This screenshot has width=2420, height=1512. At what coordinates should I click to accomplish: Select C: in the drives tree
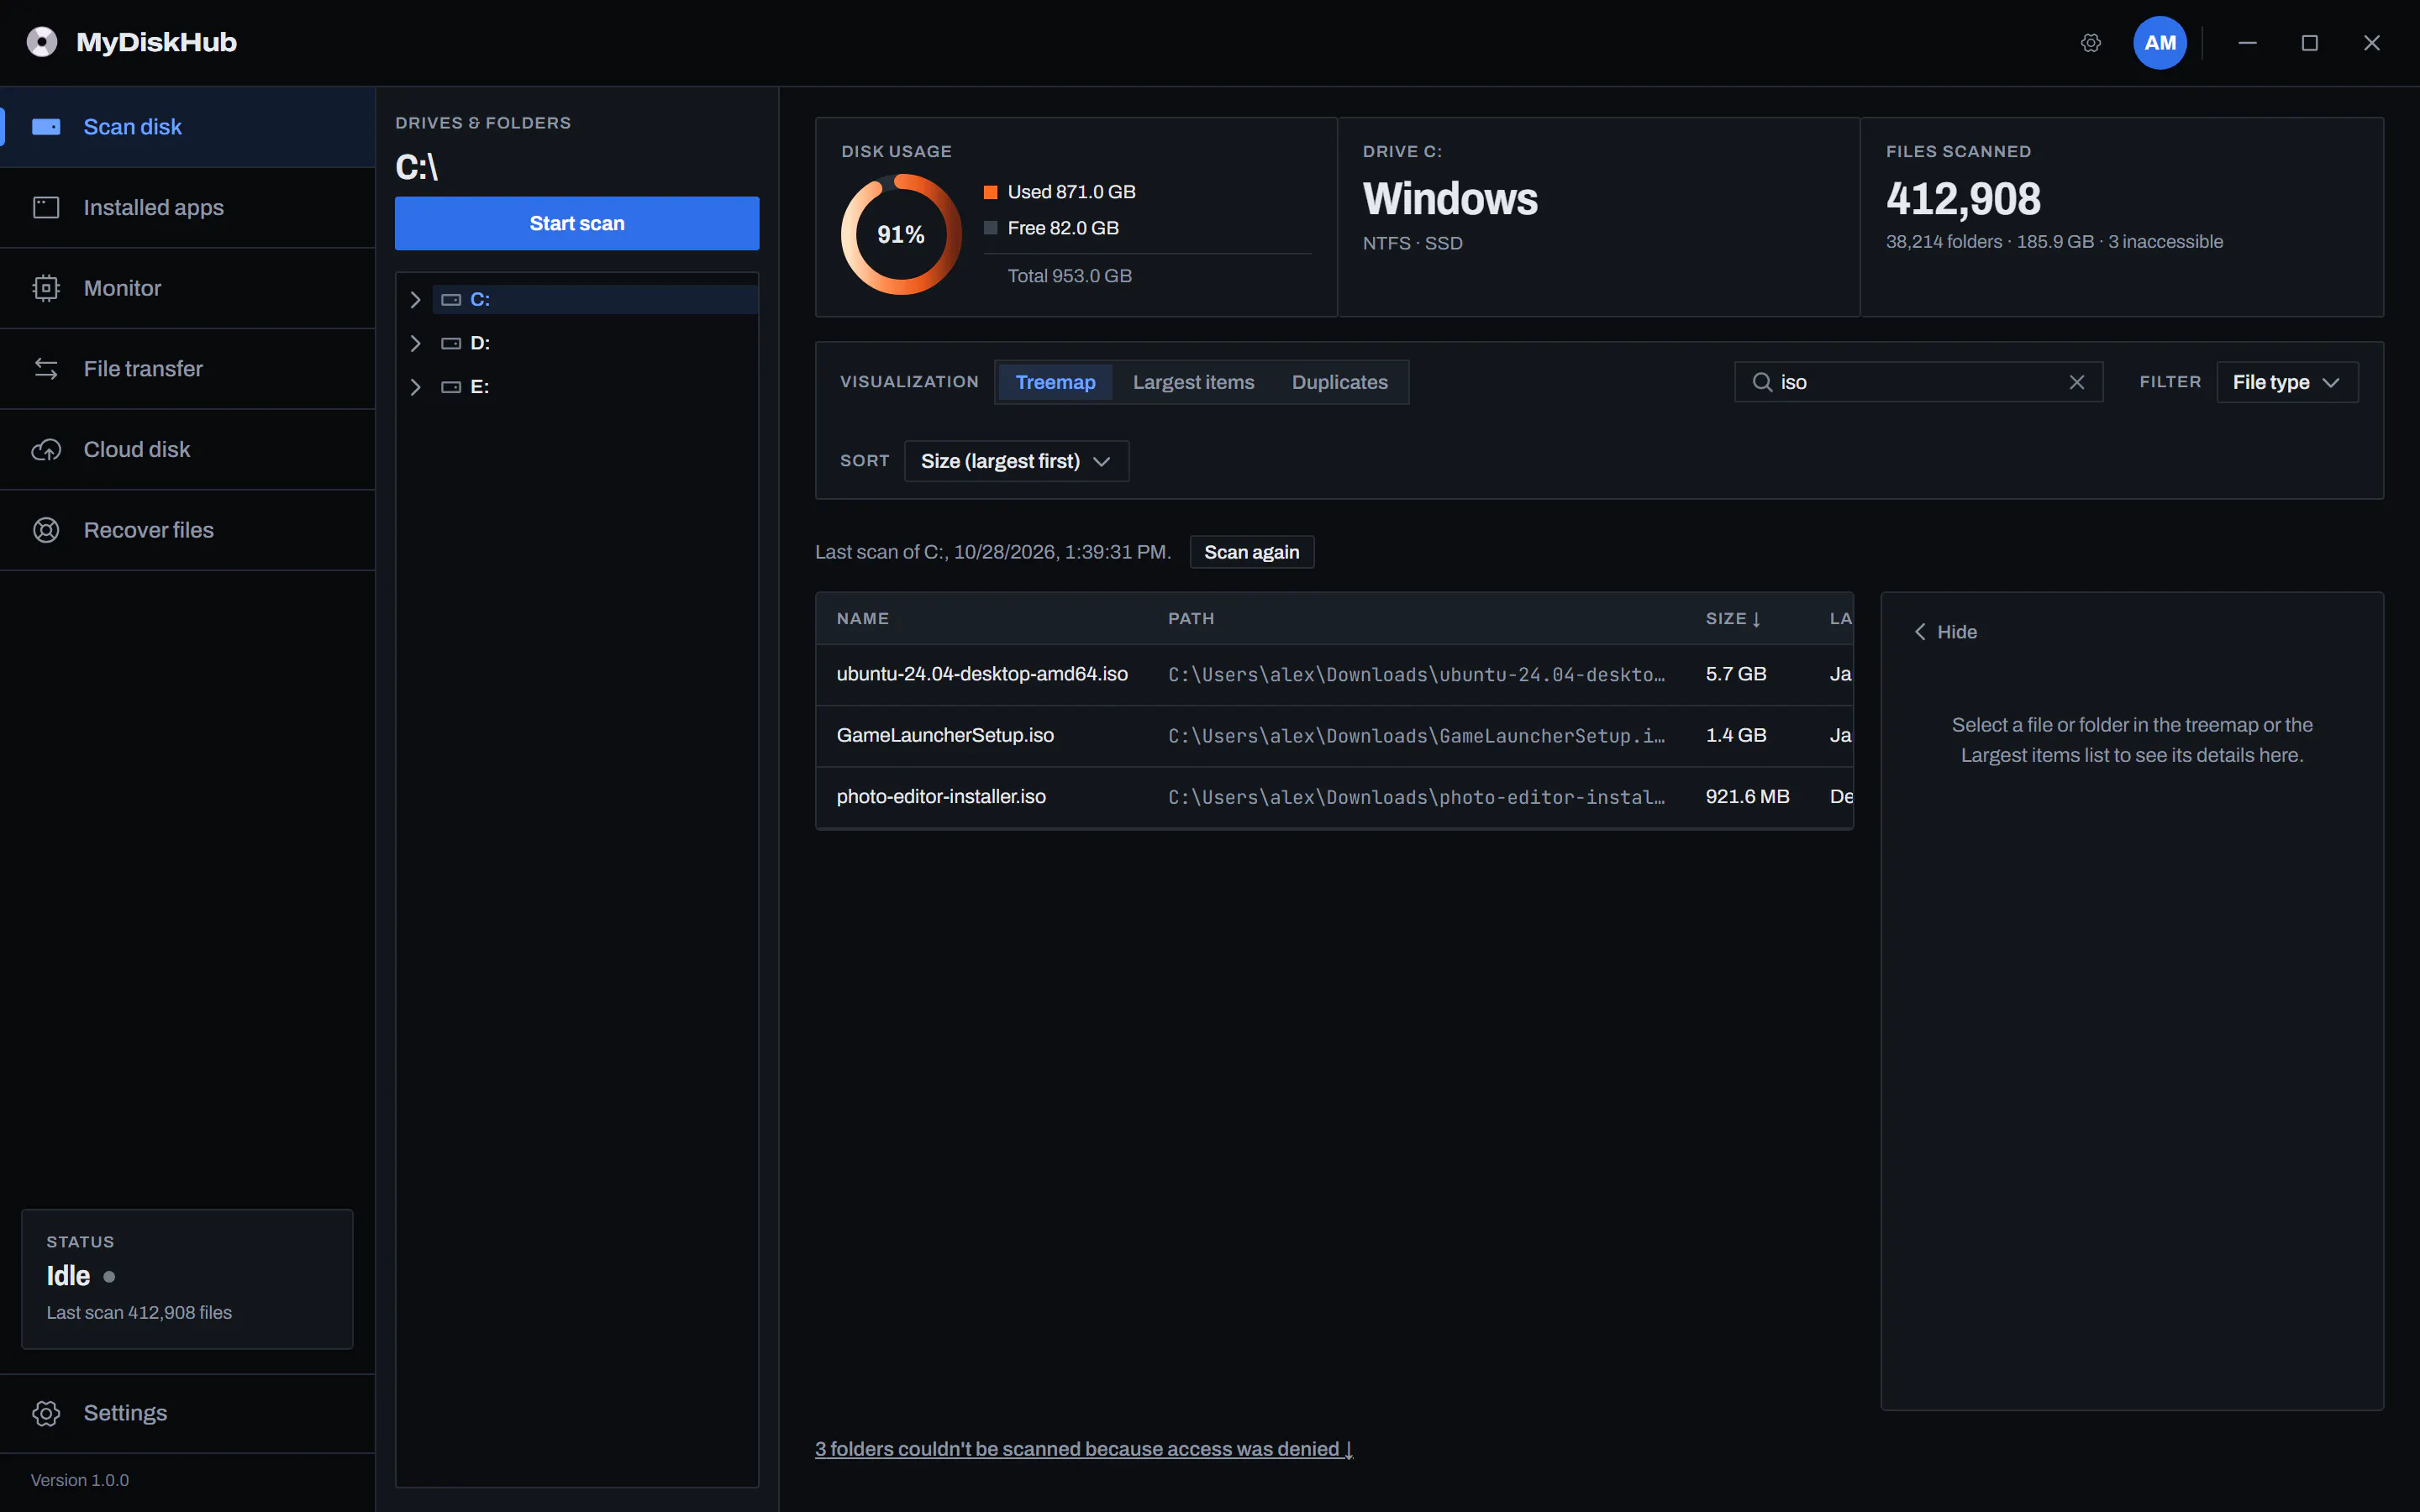coord(595,300)
